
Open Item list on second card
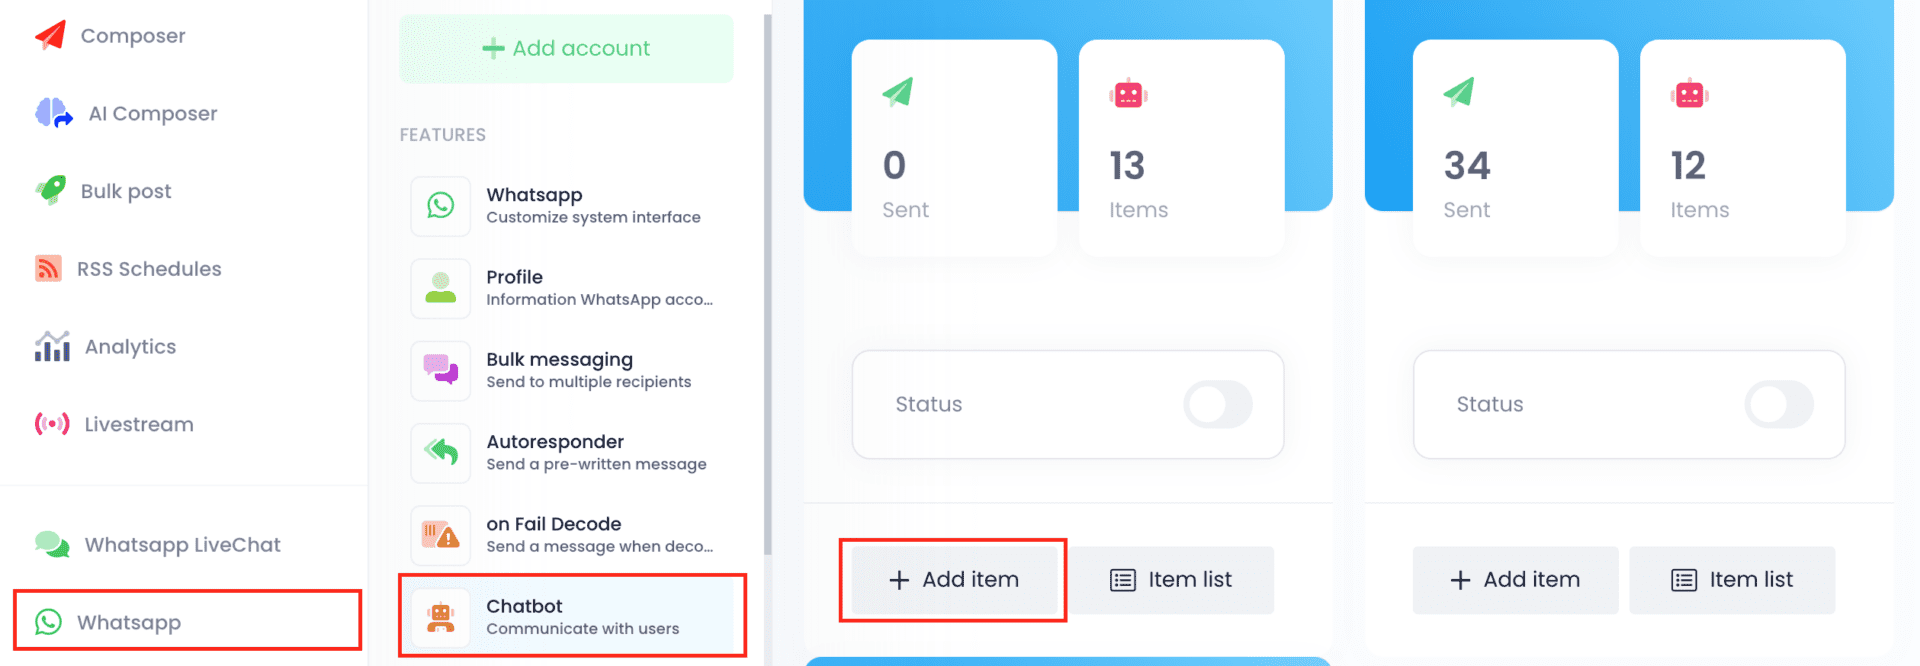1732,580
